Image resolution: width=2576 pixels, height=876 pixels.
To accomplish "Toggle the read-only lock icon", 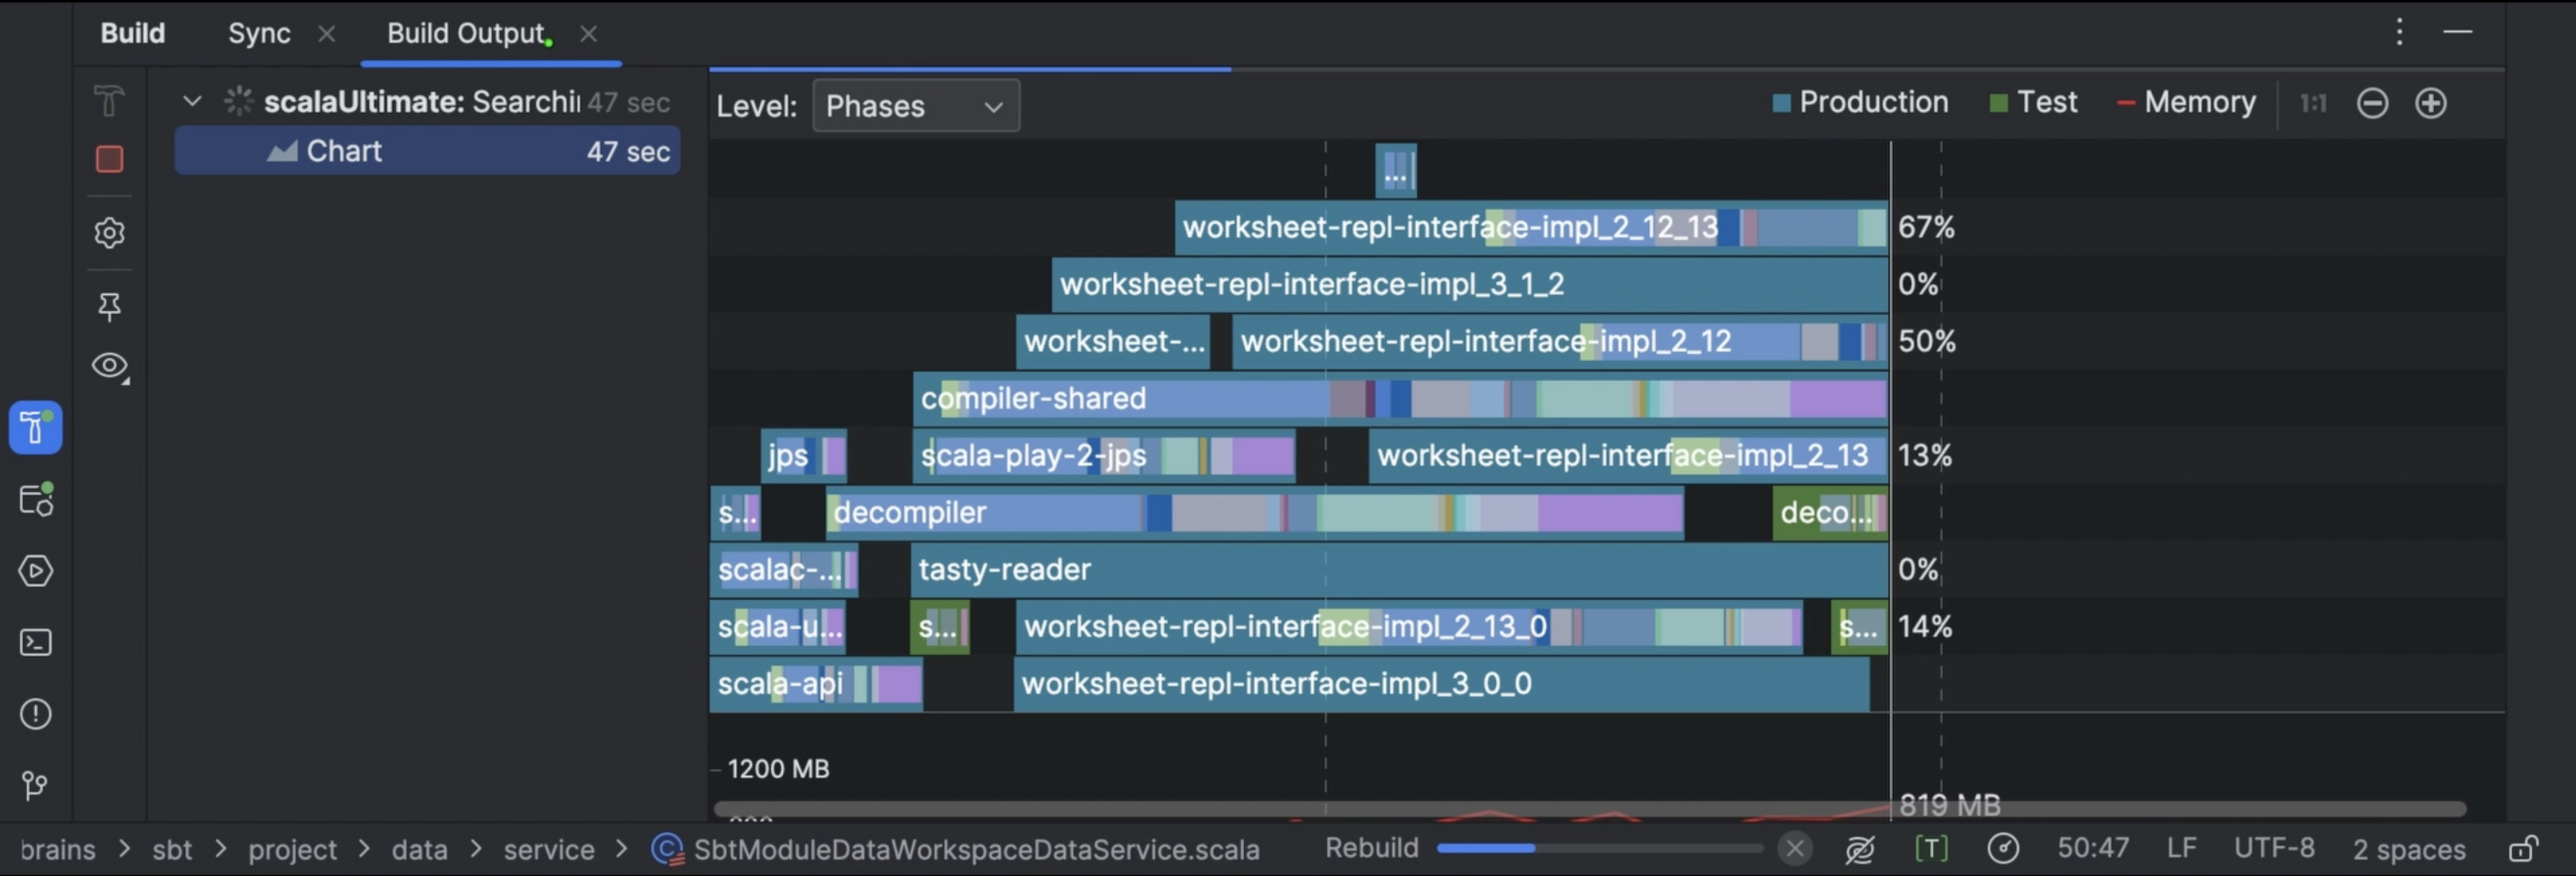I will tap(2523, 849).
